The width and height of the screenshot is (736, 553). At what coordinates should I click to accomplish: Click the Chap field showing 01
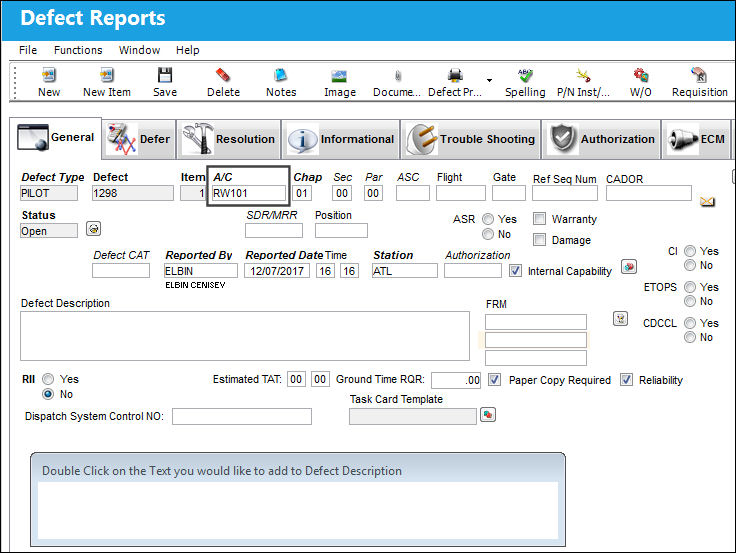click(x=302, y=193)
